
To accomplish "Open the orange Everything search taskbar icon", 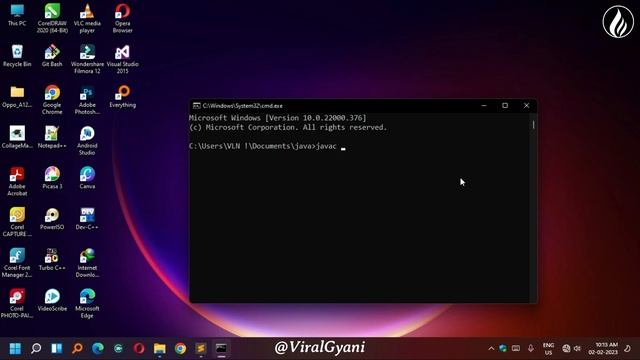I will pyautogui.click(x=77, y=349).
